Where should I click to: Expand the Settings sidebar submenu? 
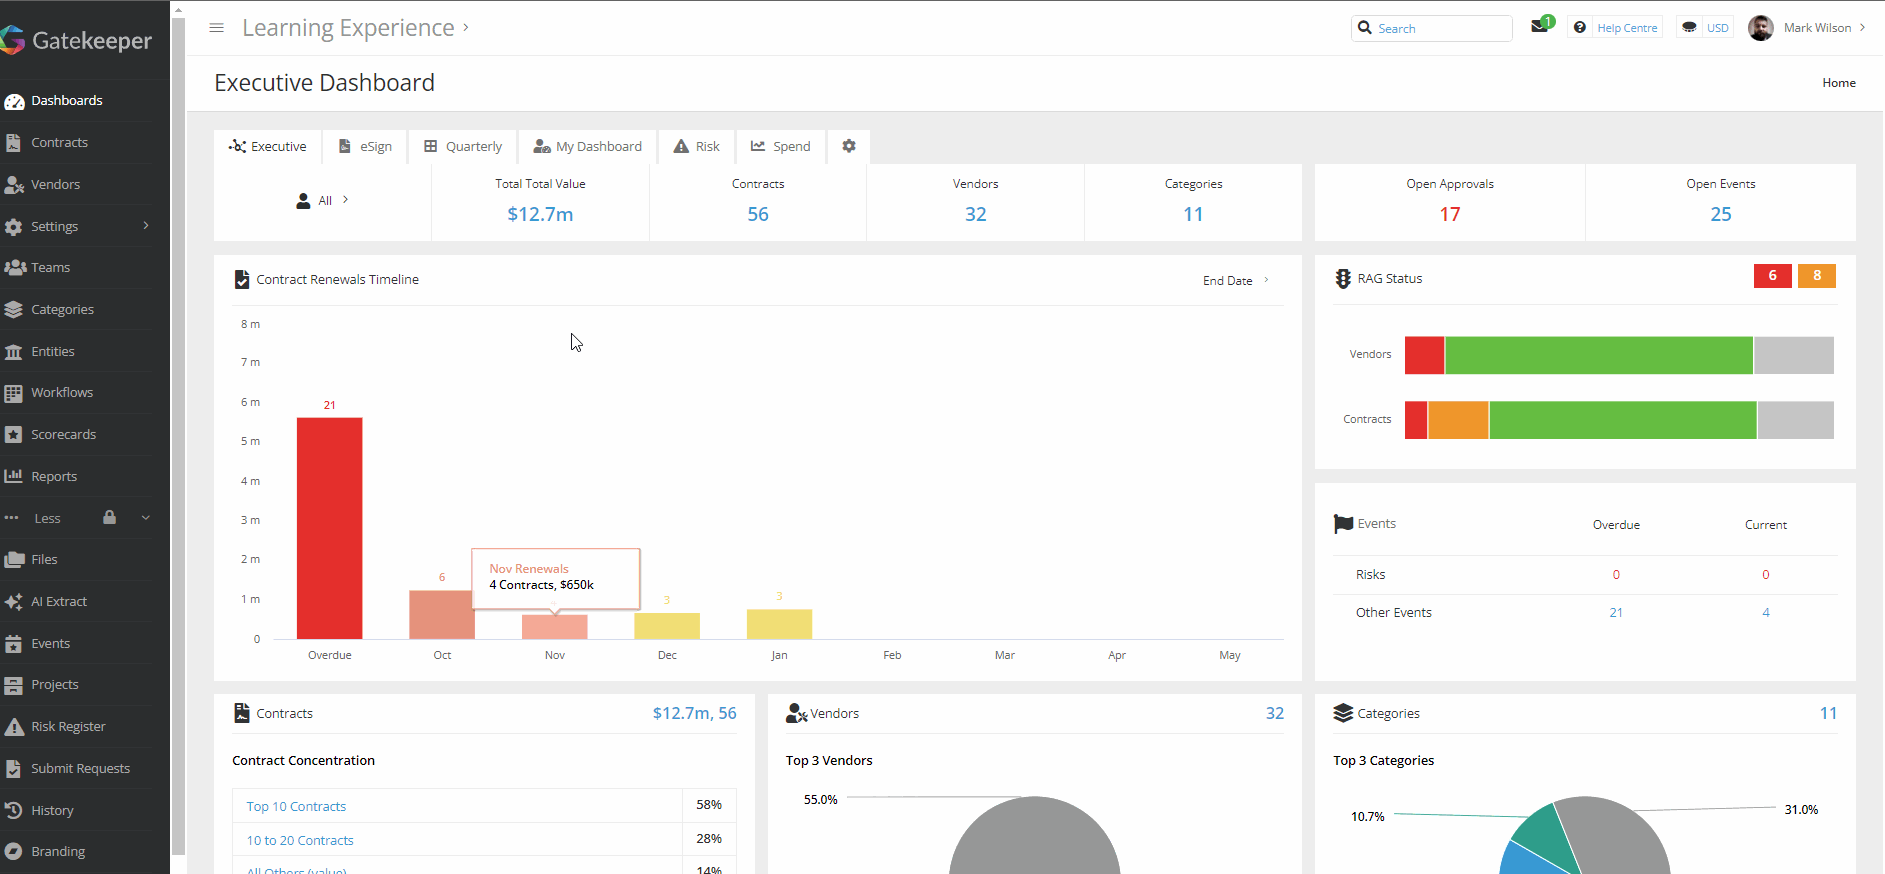pos(146,226)
